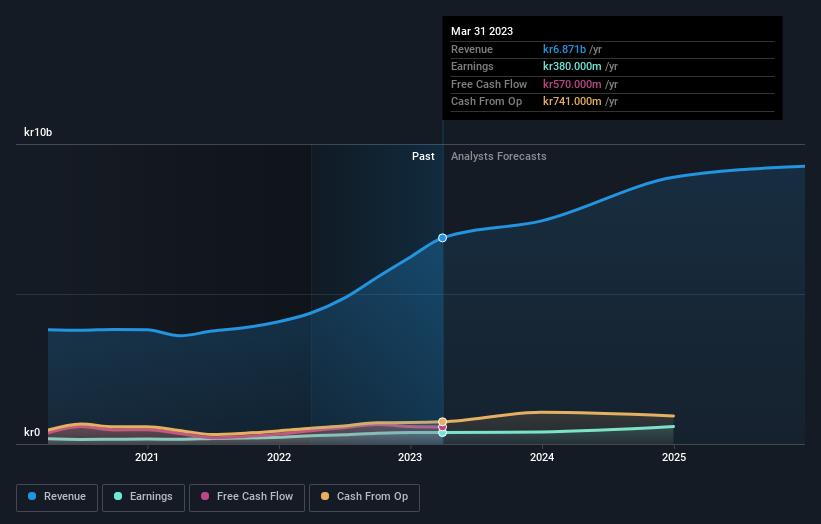Select the 2025 x-axis label
The image size is (821, 524).
[x=674, y=457]
